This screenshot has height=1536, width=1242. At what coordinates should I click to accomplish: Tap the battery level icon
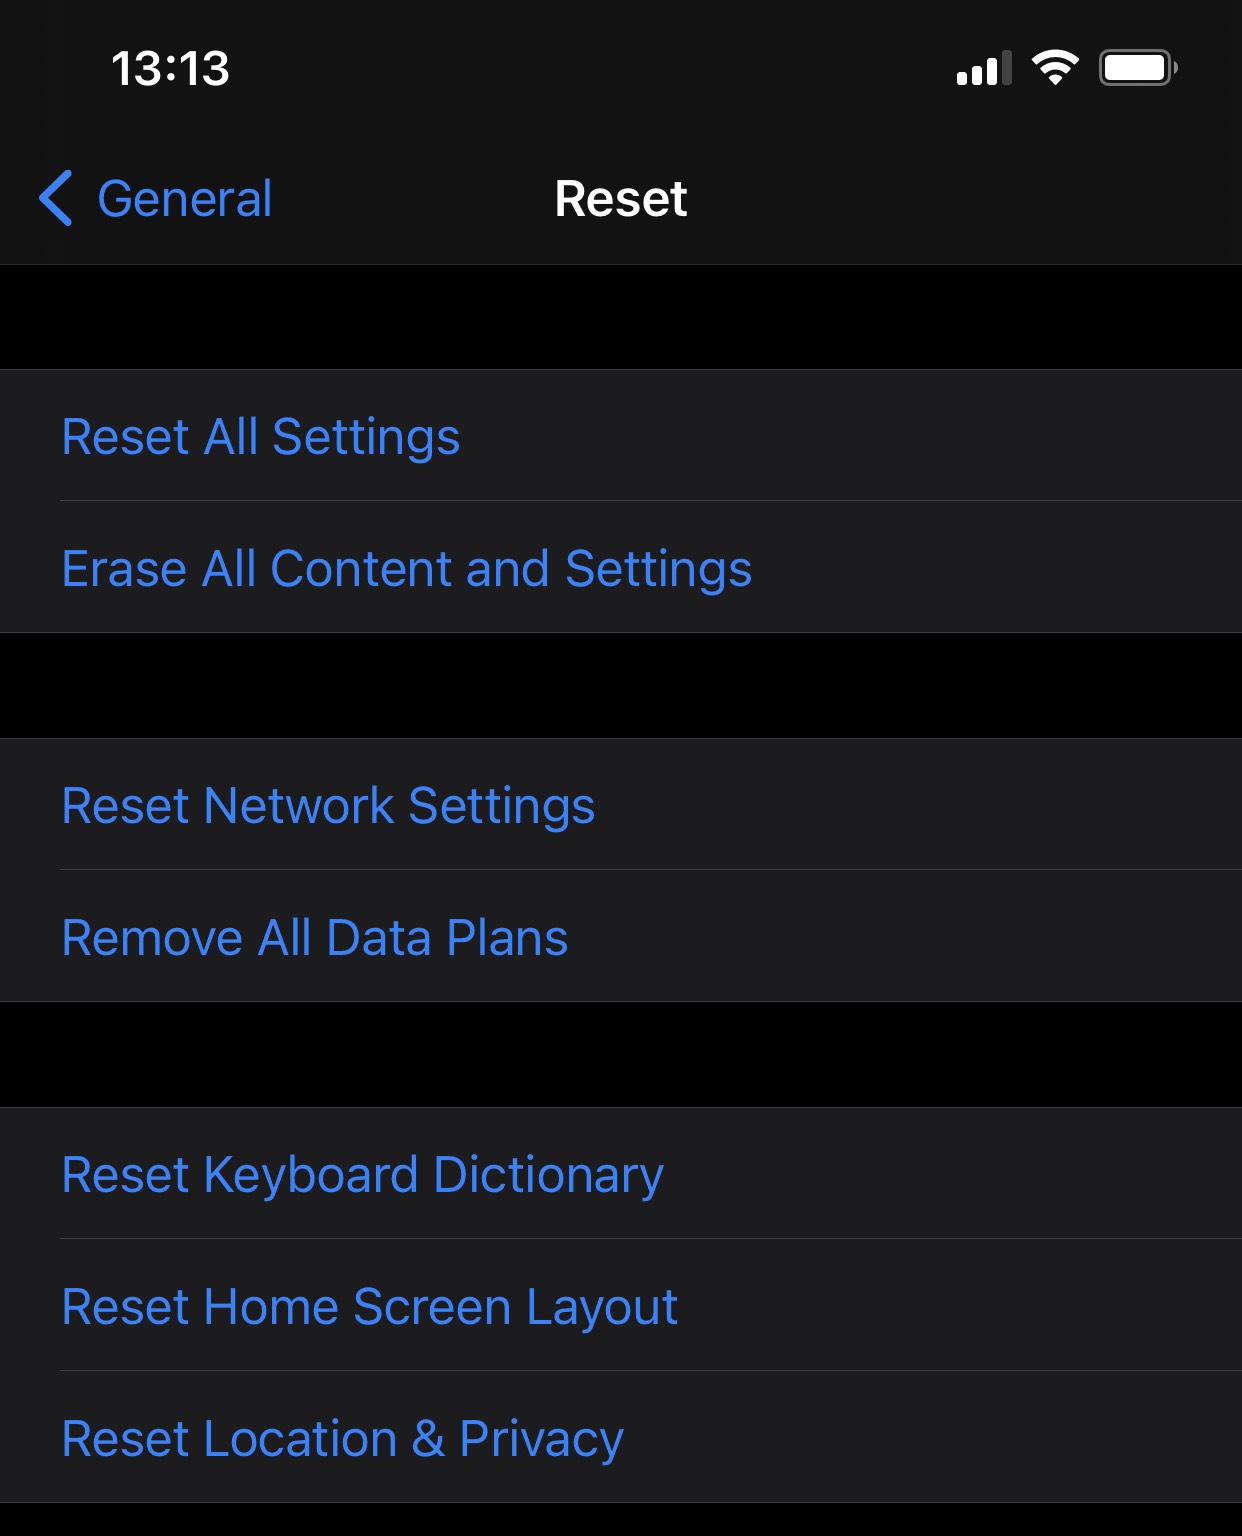1138,68
